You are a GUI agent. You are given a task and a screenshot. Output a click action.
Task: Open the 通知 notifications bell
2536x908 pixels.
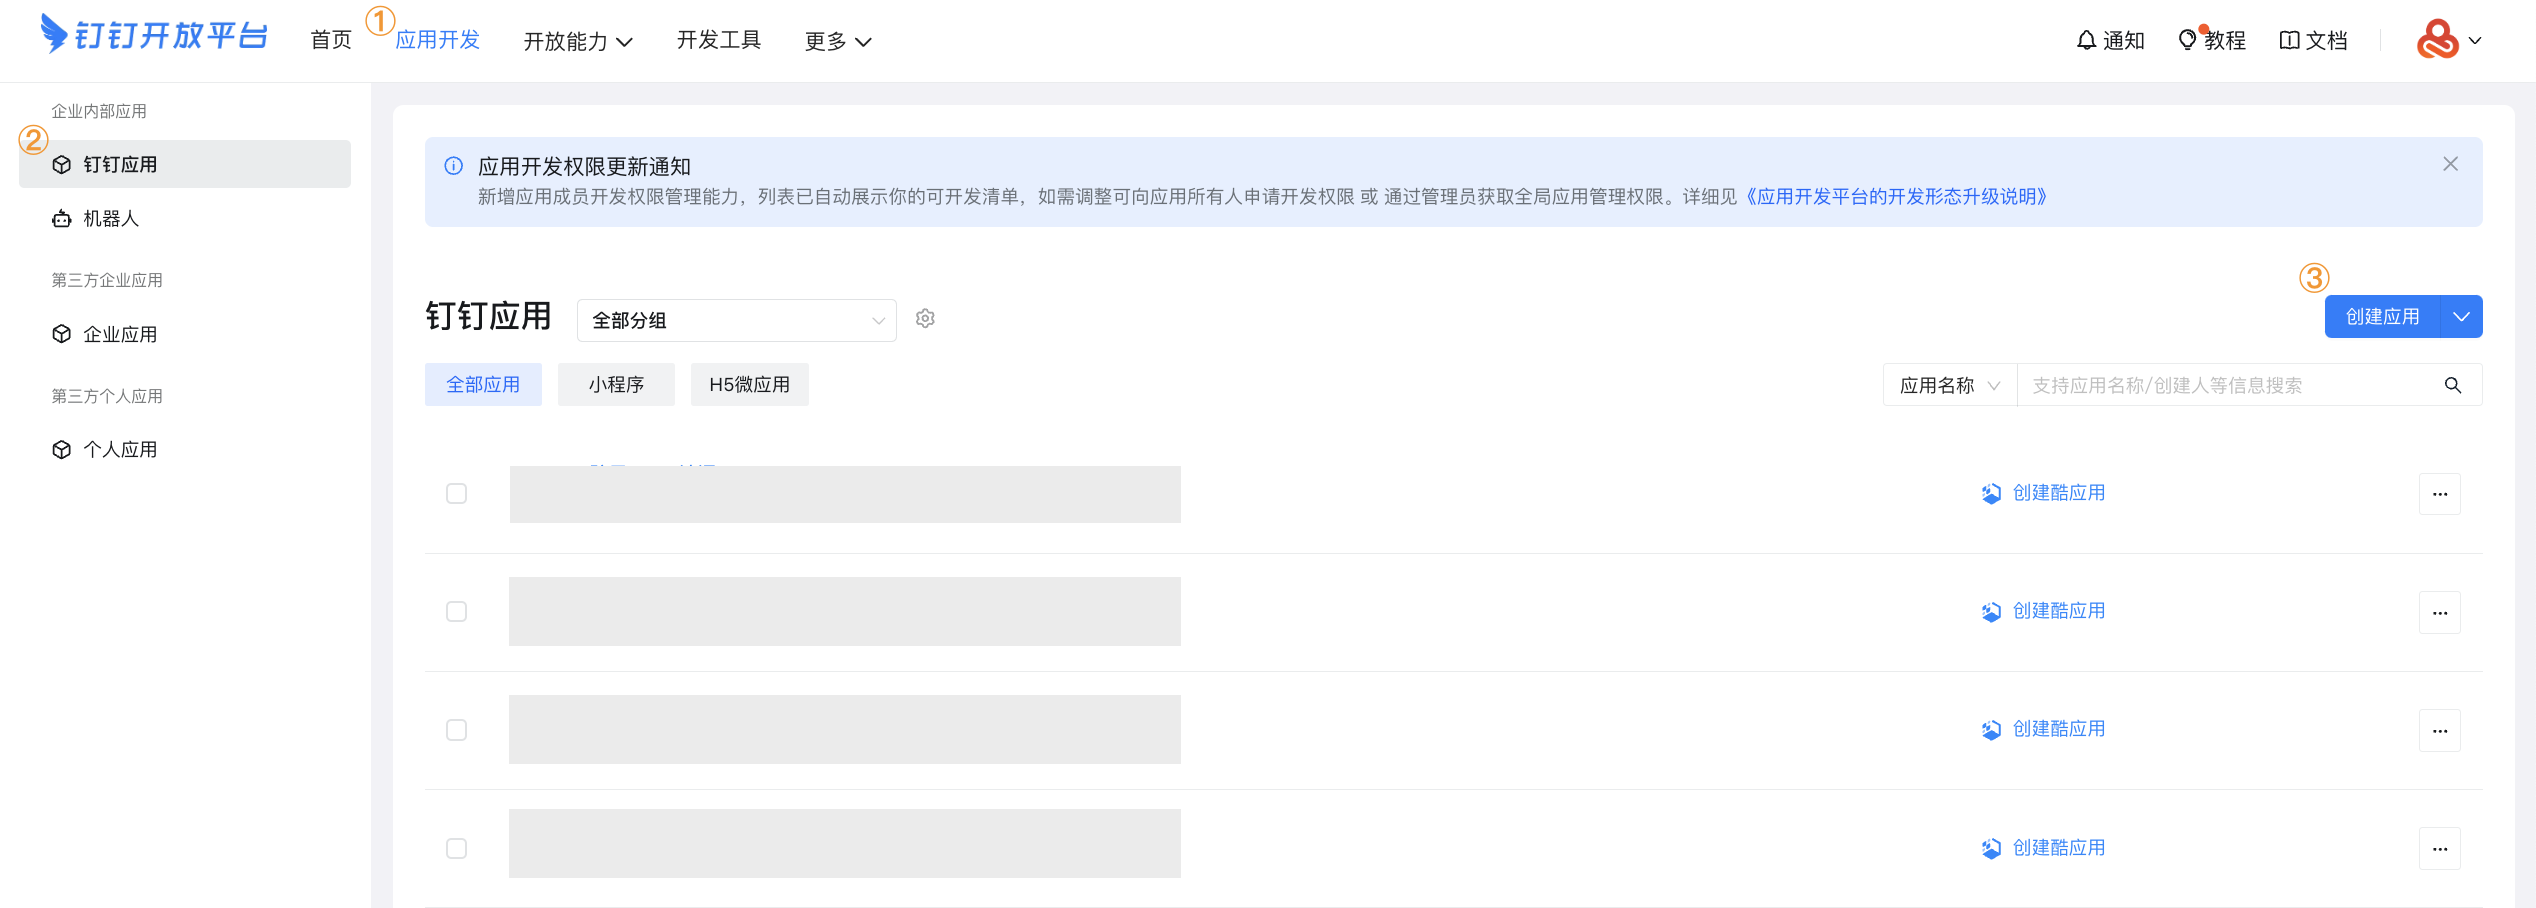pos(2111,41)
